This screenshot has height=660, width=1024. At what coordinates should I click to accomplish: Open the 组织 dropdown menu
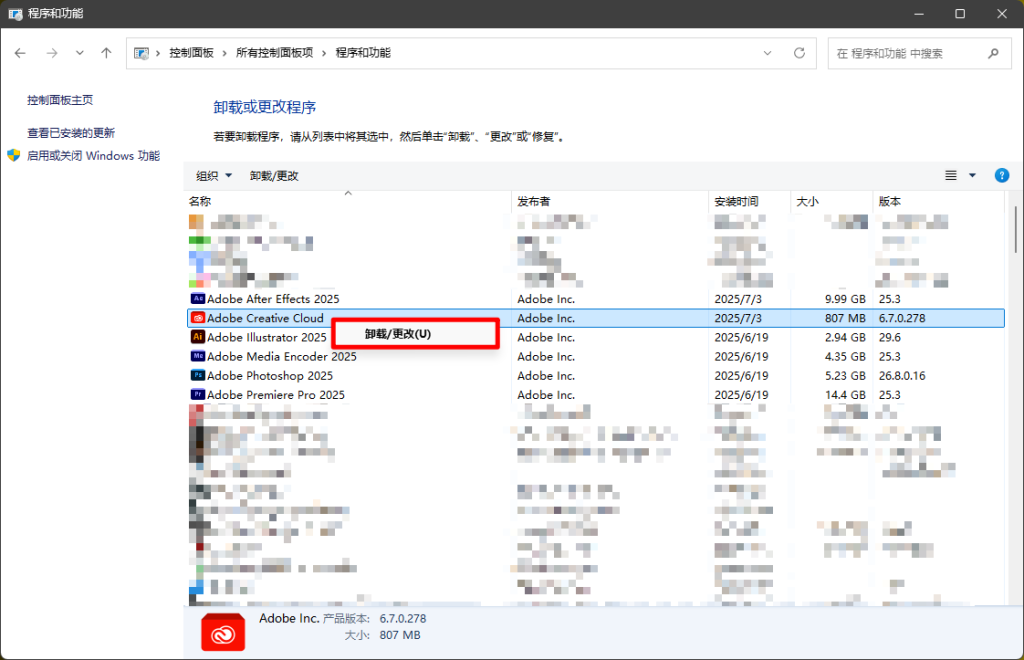click(x=214, y=176)
